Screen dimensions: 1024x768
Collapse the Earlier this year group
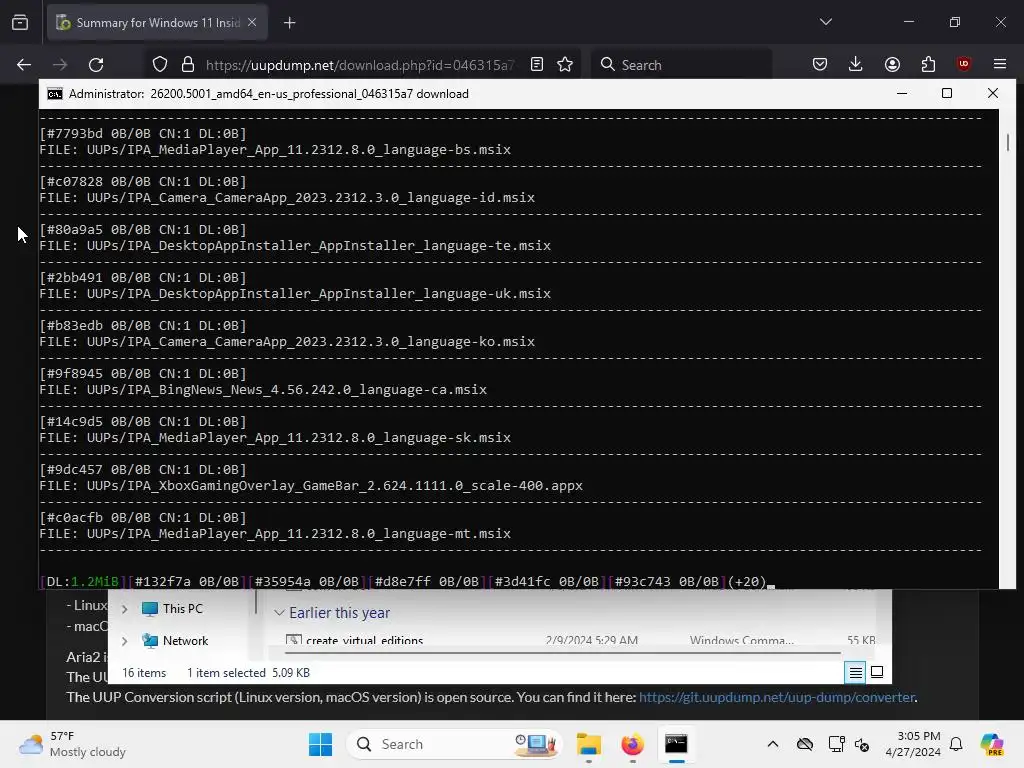(x=279, y=613)
